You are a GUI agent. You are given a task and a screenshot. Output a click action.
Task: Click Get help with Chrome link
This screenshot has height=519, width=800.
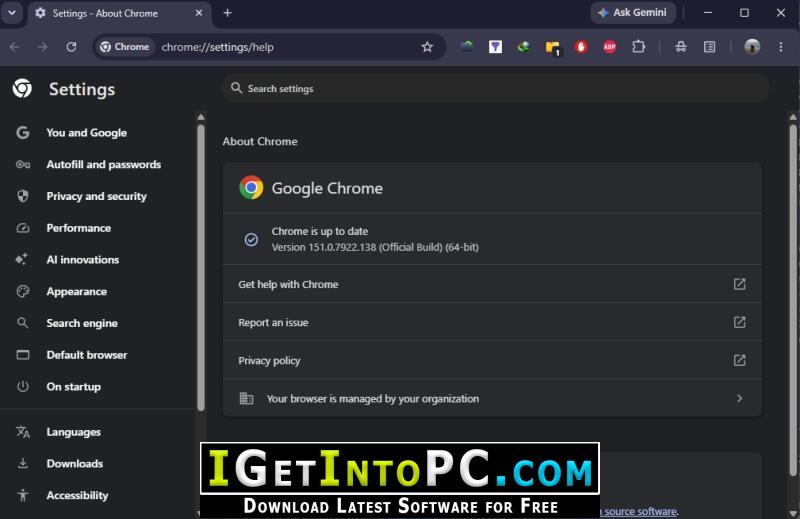coord(492,284)
